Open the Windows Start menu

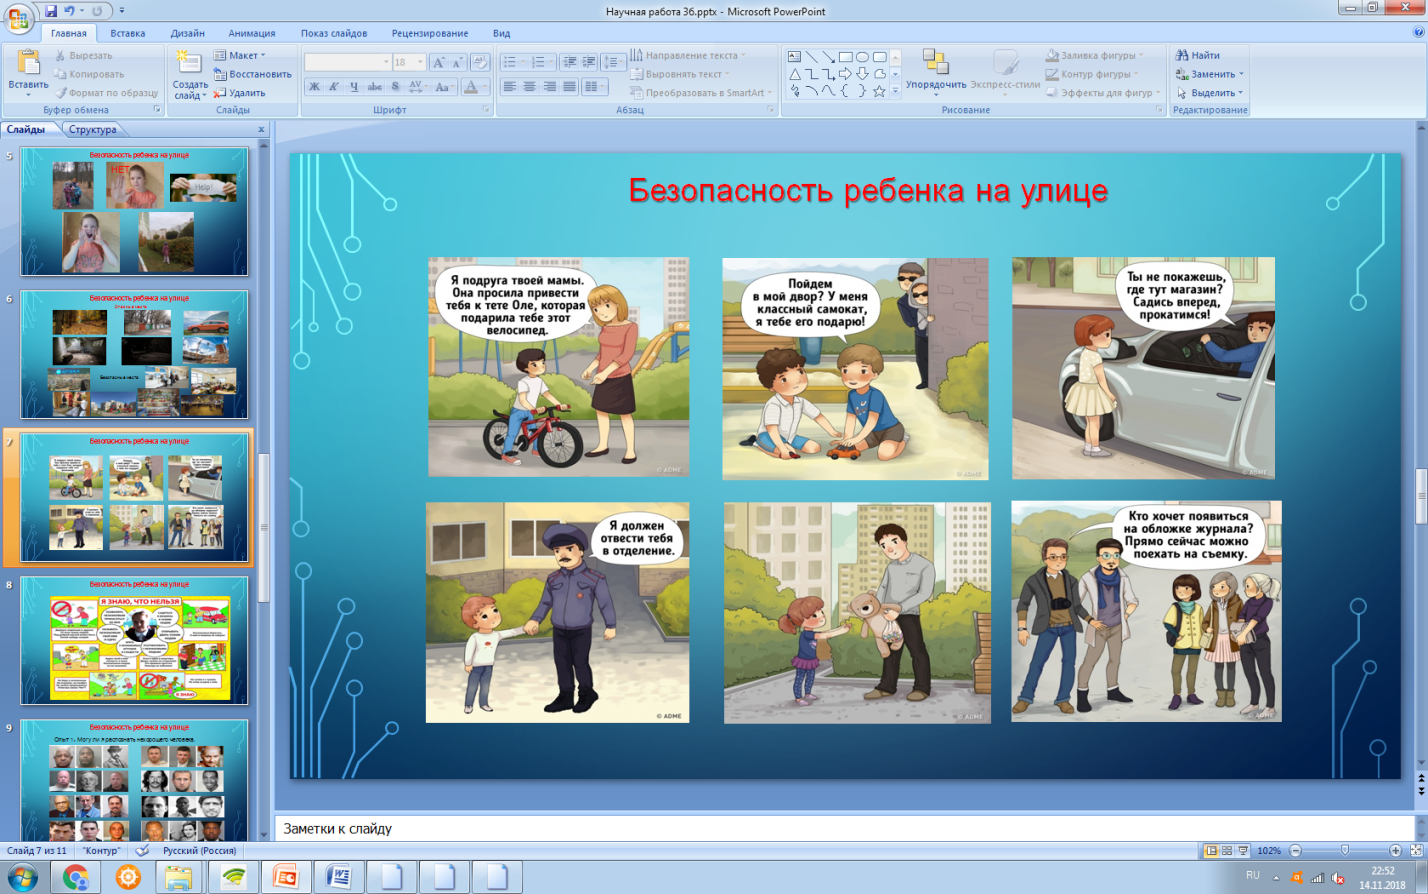(x=22, y=877)
